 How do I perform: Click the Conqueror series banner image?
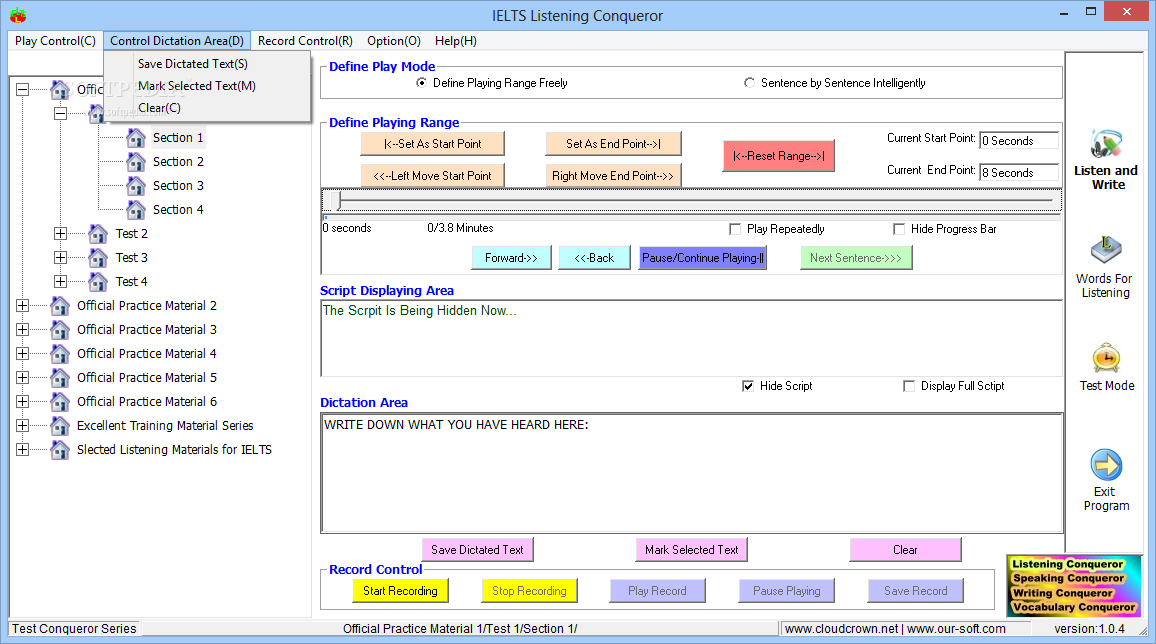[x=1073, y=586]
